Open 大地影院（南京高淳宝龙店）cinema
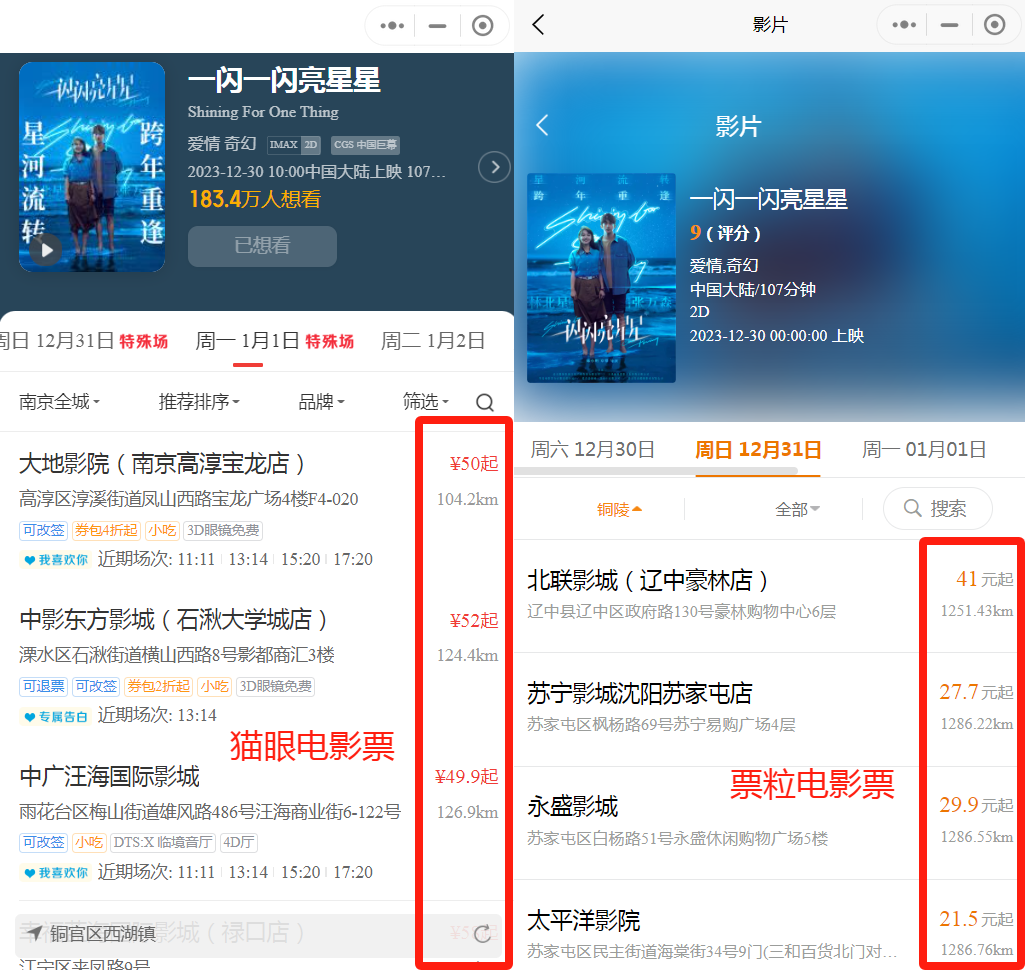Viewport: 1025px width, 970px height. coord(162,463)
